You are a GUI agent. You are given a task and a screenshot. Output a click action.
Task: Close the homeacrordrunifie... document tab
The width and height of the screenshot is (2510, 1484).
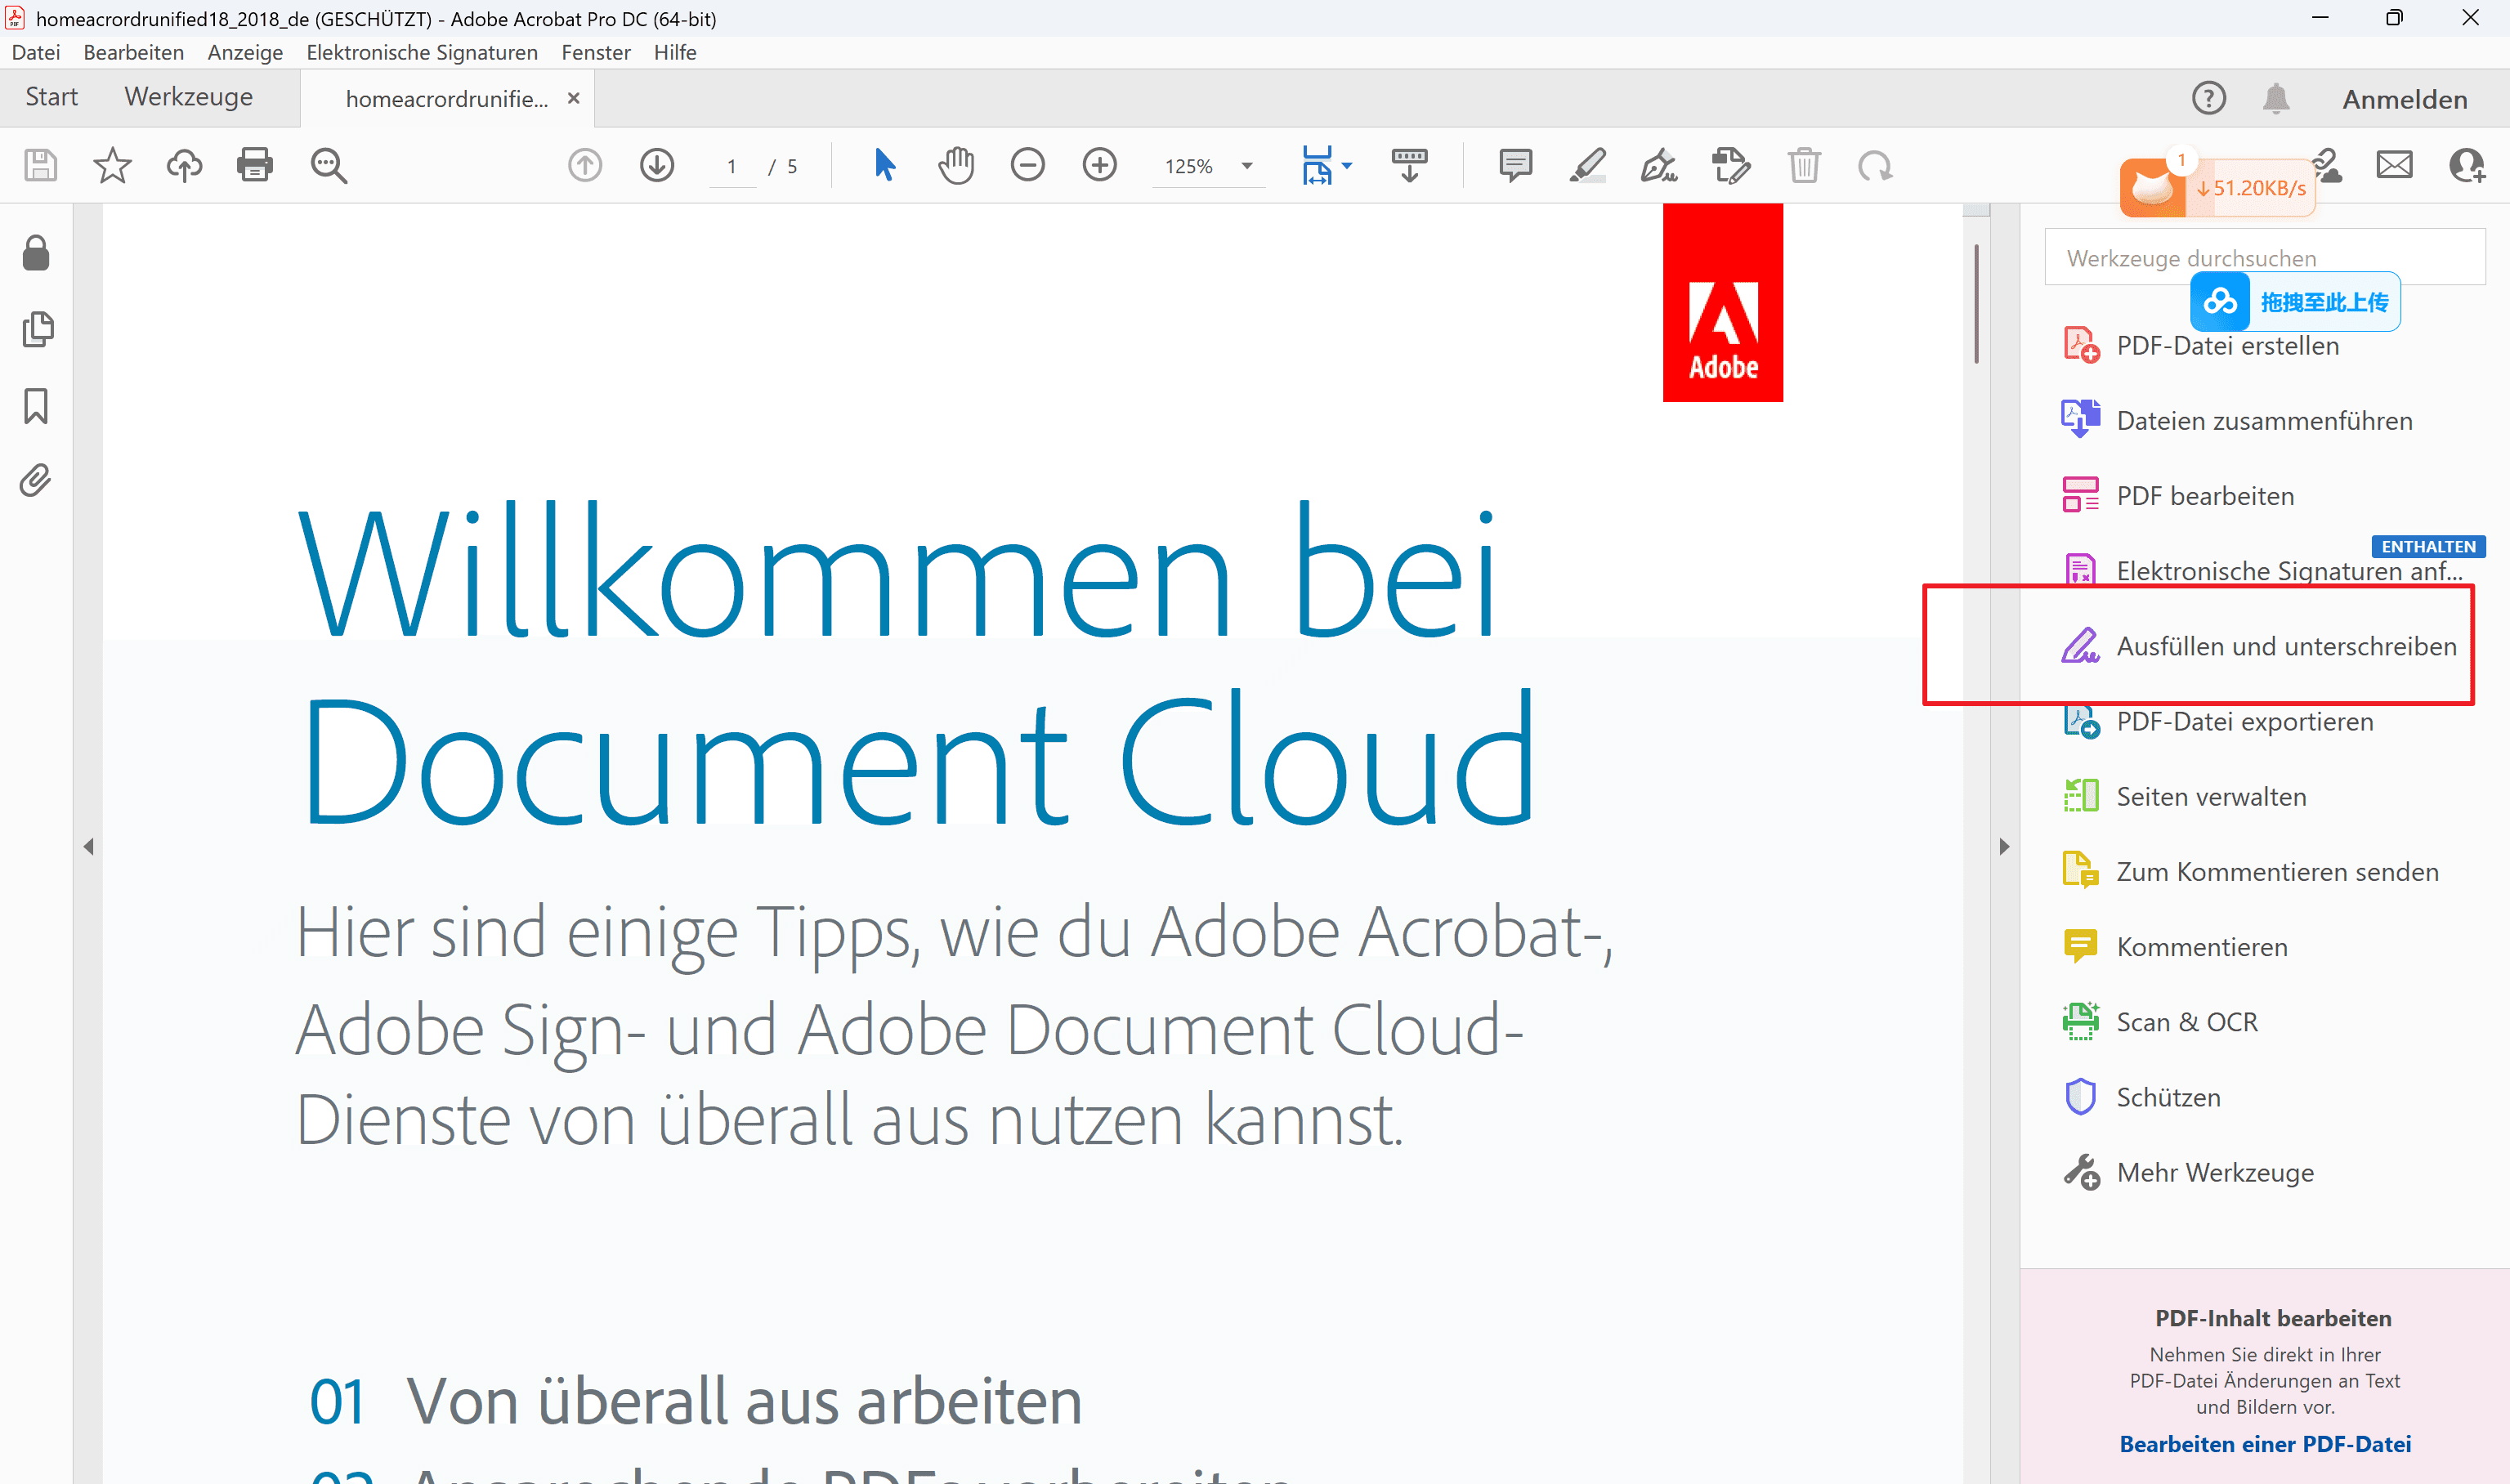pyautogui.click(x=574, y=98)
